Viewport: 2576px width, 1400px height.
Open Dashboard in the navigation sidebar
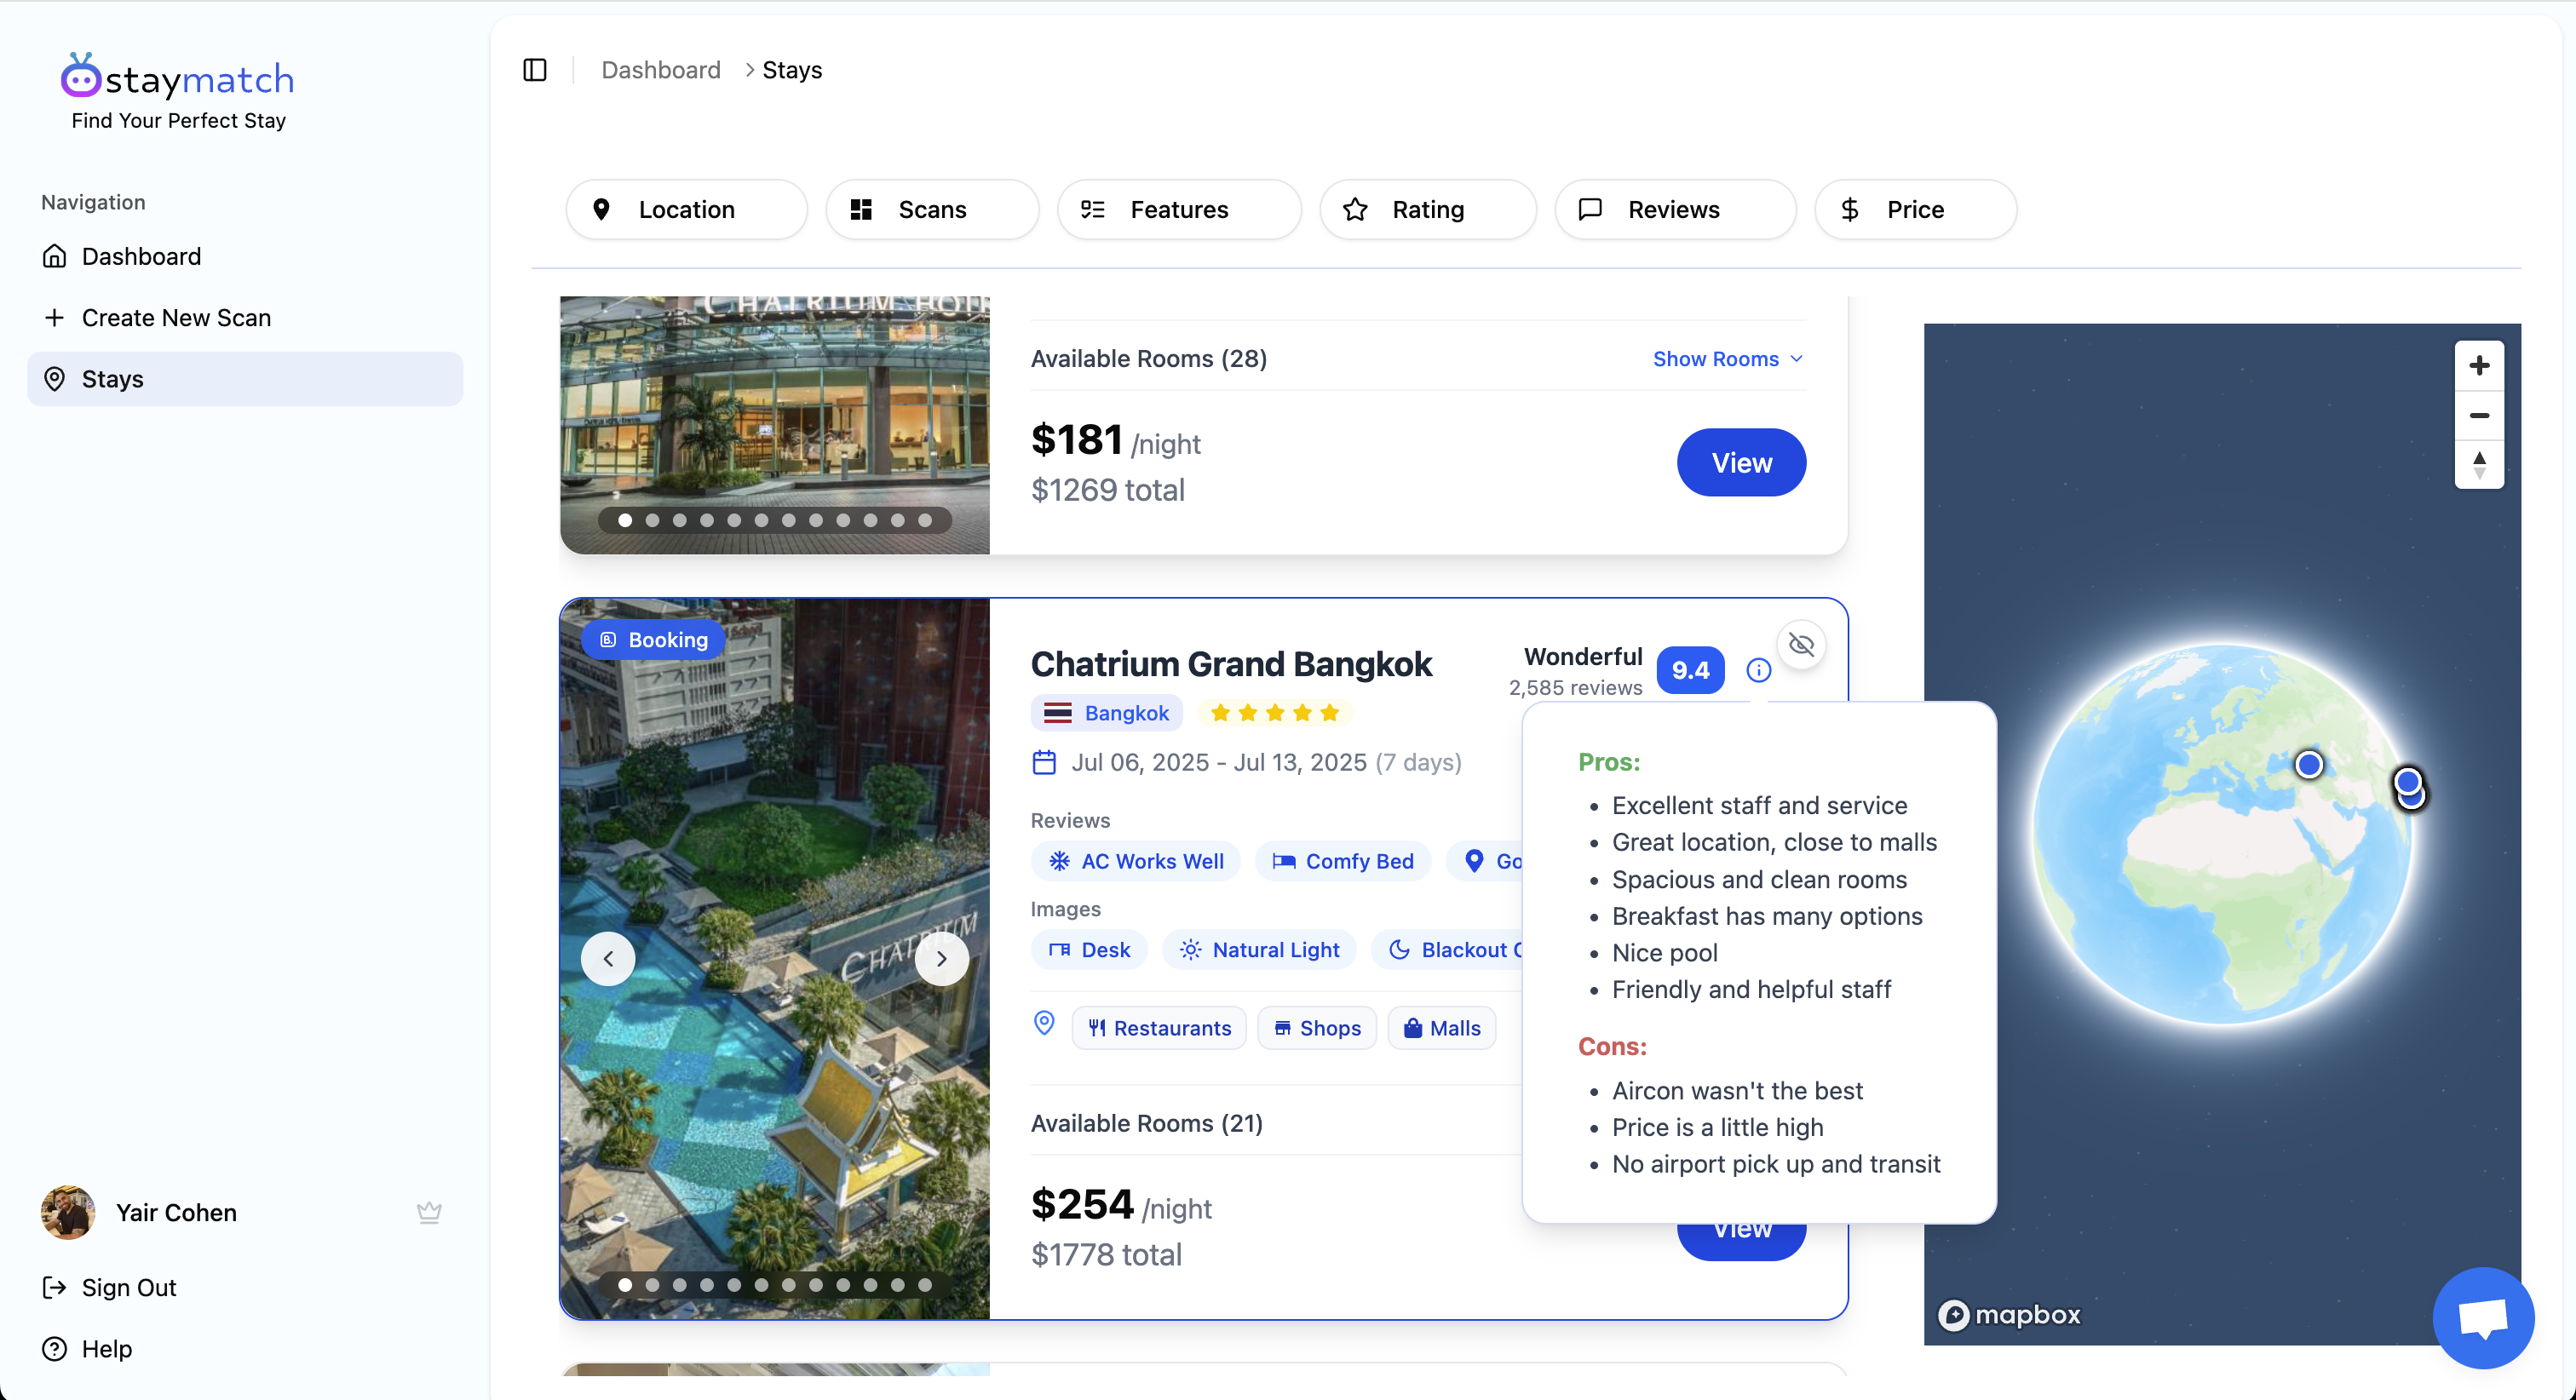245,256
